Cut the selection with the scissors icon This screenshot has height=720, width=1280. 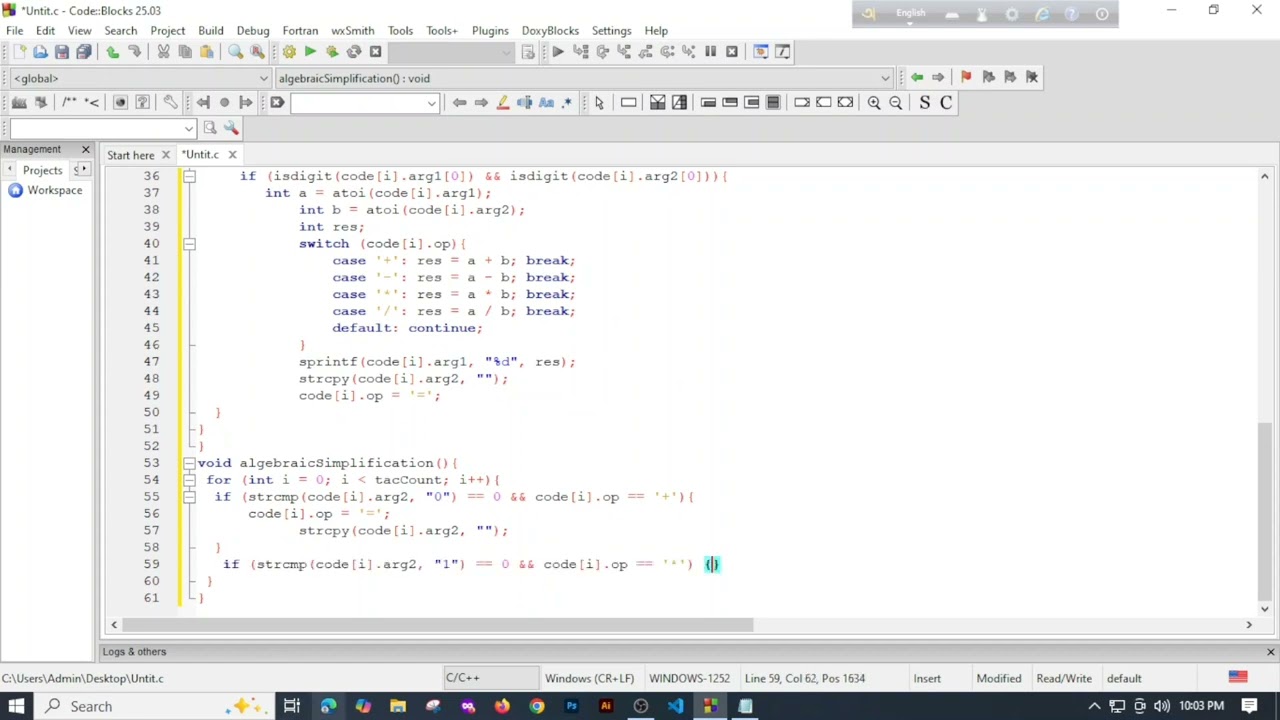[164, 52]
